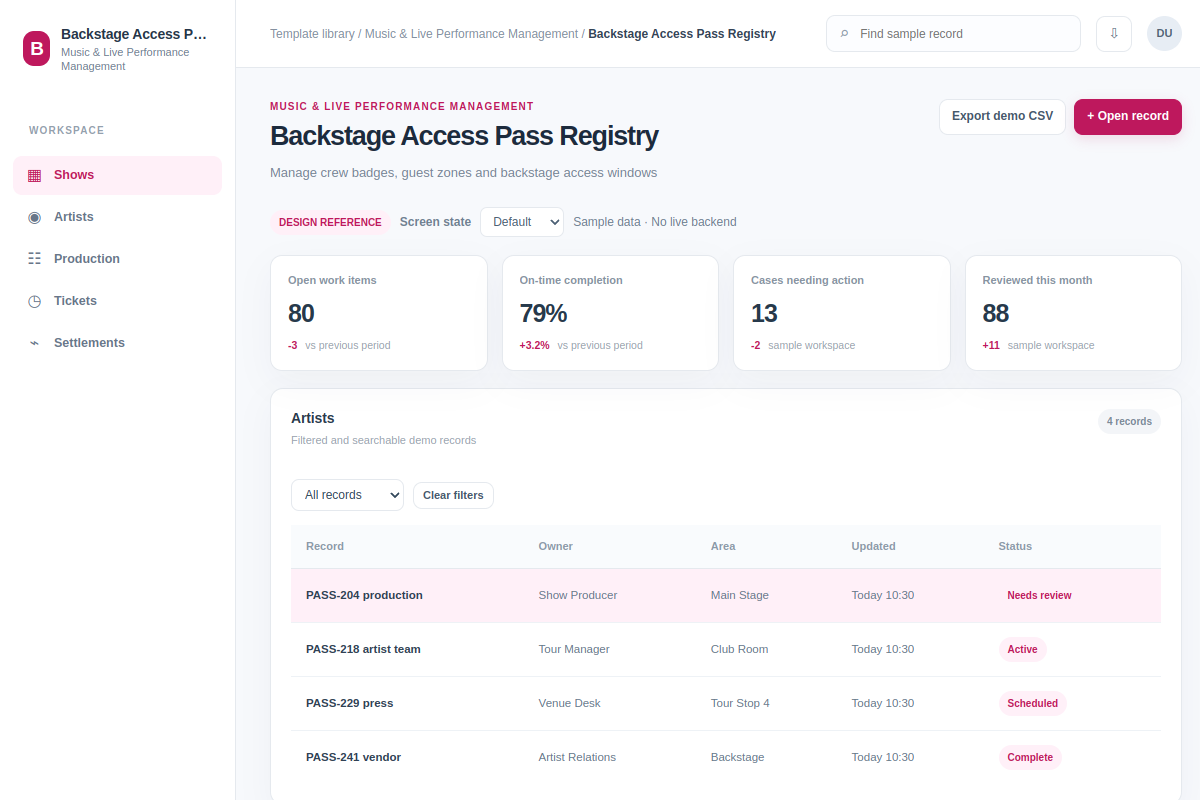Click the Cases needing action card

(842, 313)
